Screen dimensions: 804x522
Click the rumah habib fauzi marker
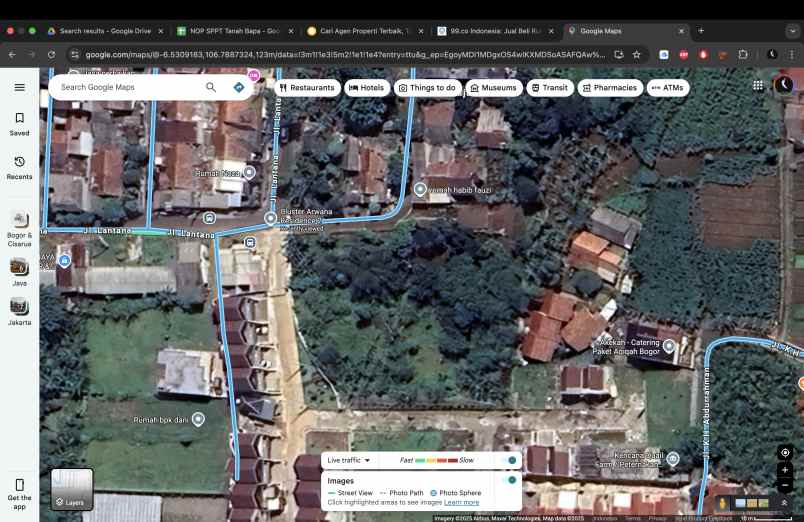420,189
